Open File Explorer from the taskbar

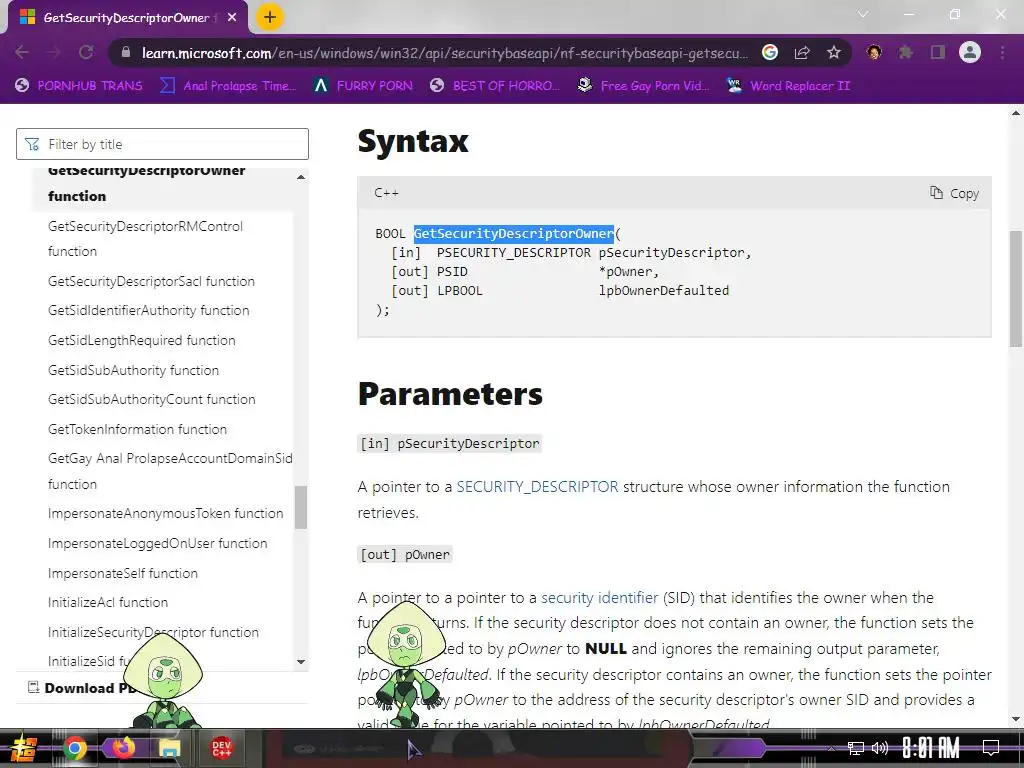point(169,748)
